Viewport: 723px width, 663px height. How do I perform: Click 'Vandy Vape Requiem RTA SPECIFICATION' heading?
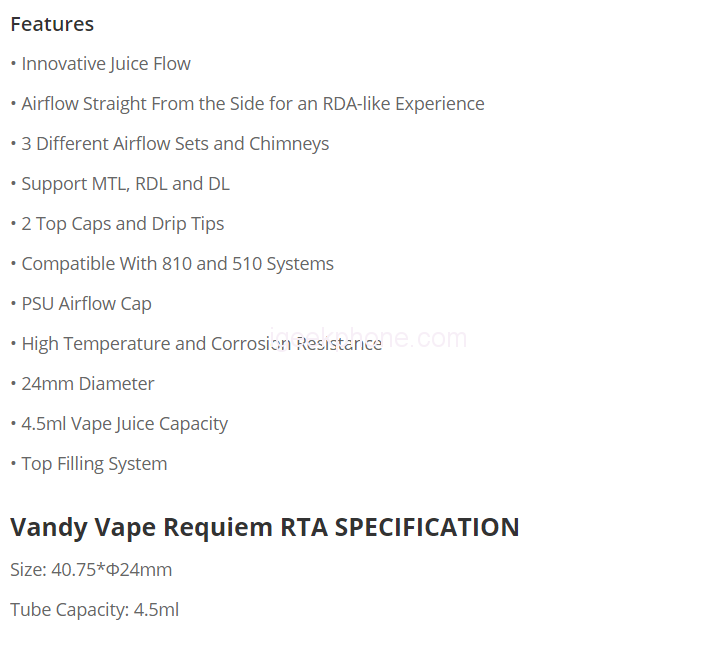click(264, 527)
